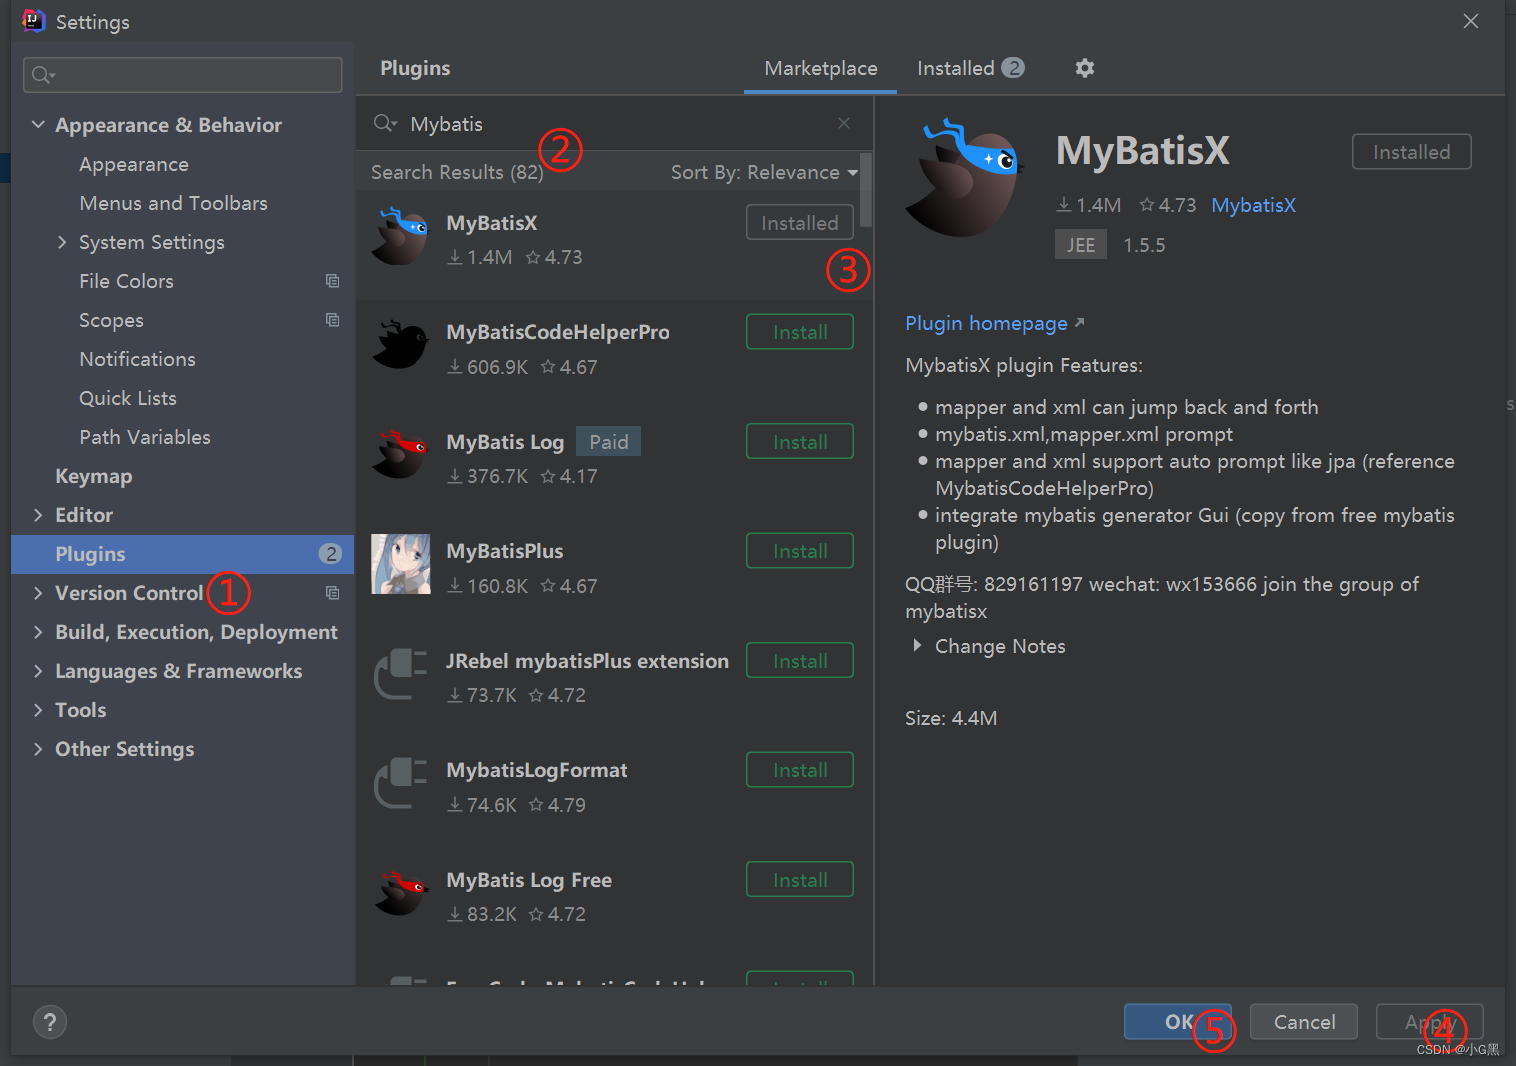Focus the Mybatis plugin search field
Image resolution: width=1516 pixels, height=1066 pixels.
(615, 123)
